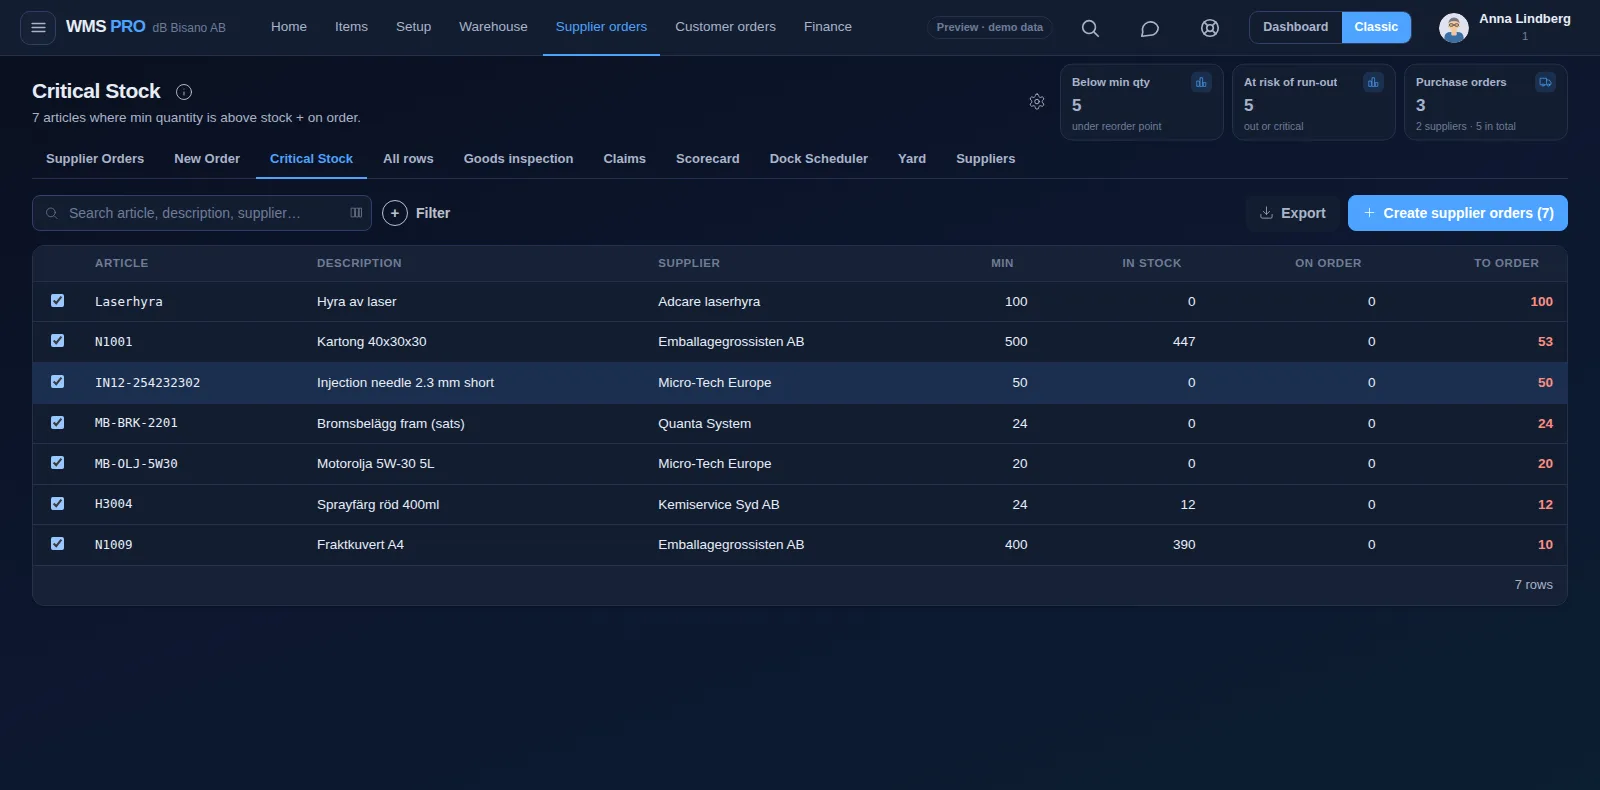Uncheck the IN12-254232302 row checkbox
1600x790 pixels.
57,382
